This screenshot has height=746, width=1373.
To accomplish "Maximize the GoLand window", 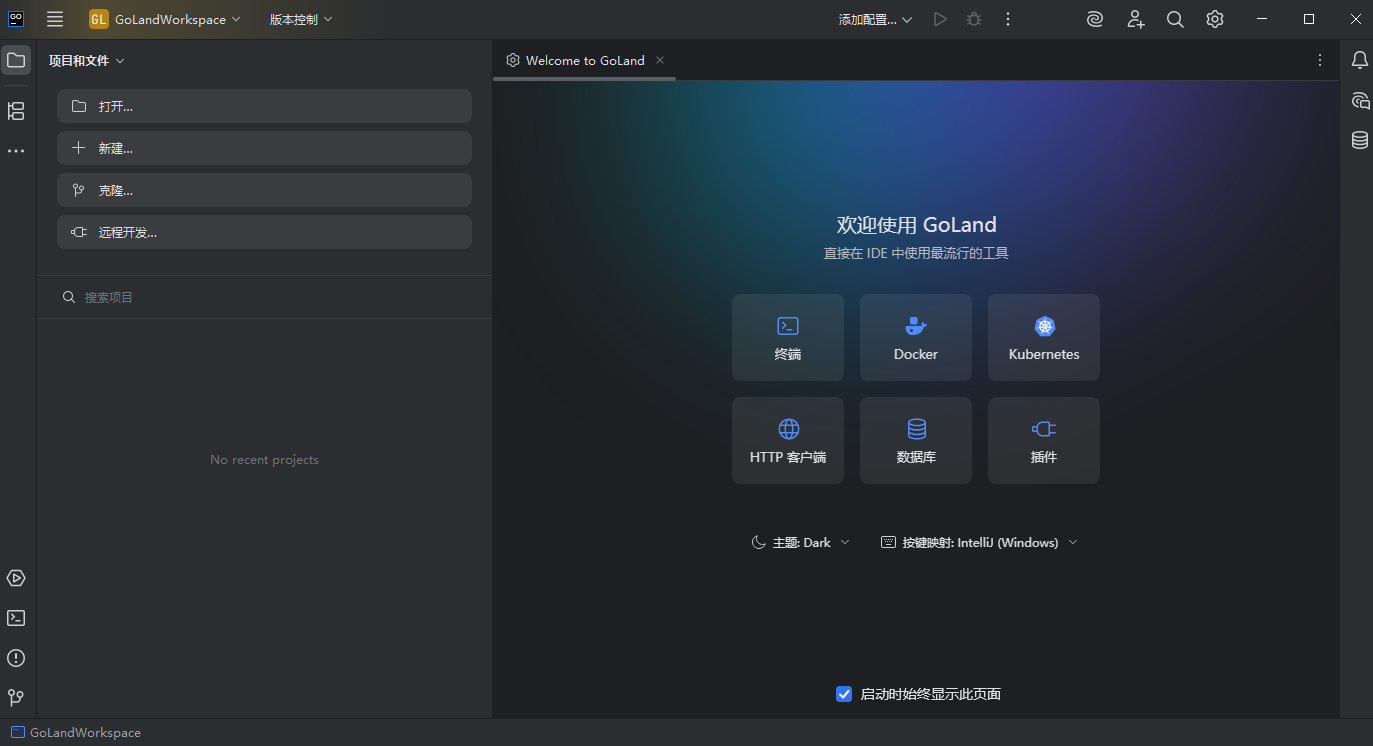I will point(1309,19).
